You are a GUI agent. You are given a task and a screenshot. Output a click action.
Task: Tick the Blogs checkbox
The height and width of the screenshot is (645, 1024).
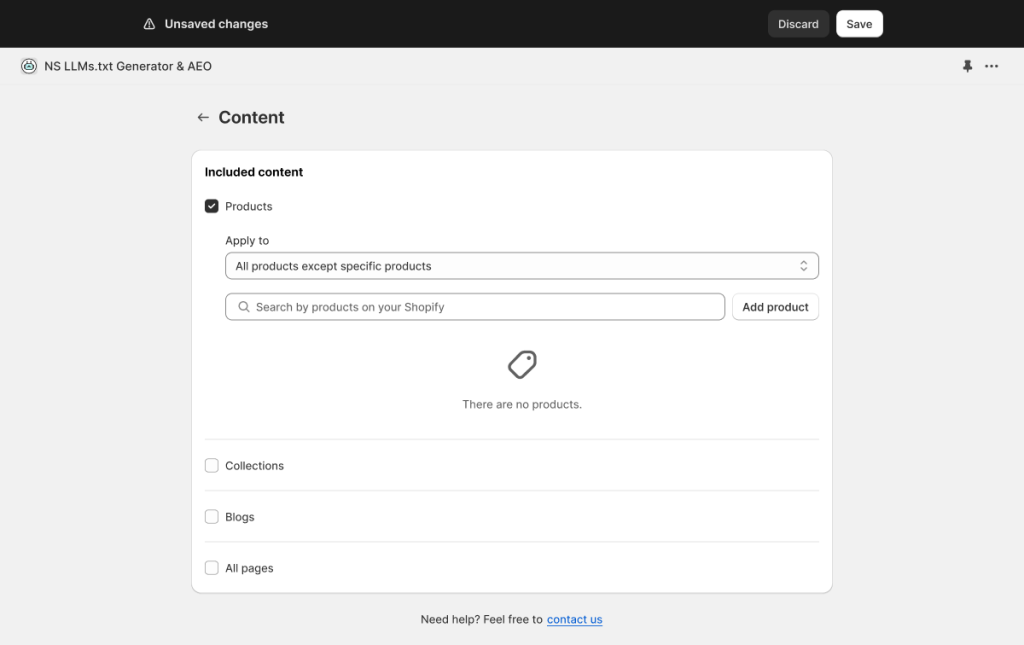coord(212,517)
